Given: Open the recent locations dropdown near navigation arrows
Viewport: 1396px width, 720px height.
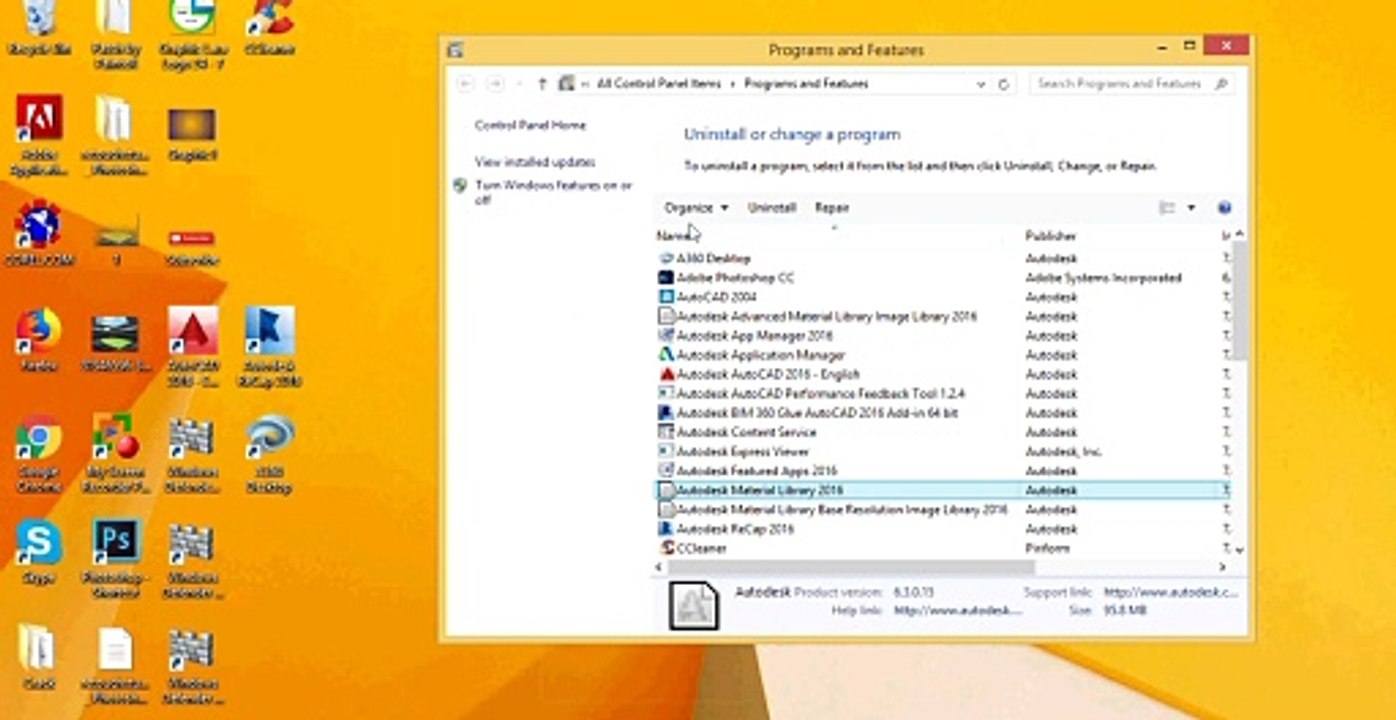Looking at the screenshot, I should (519, 85).
